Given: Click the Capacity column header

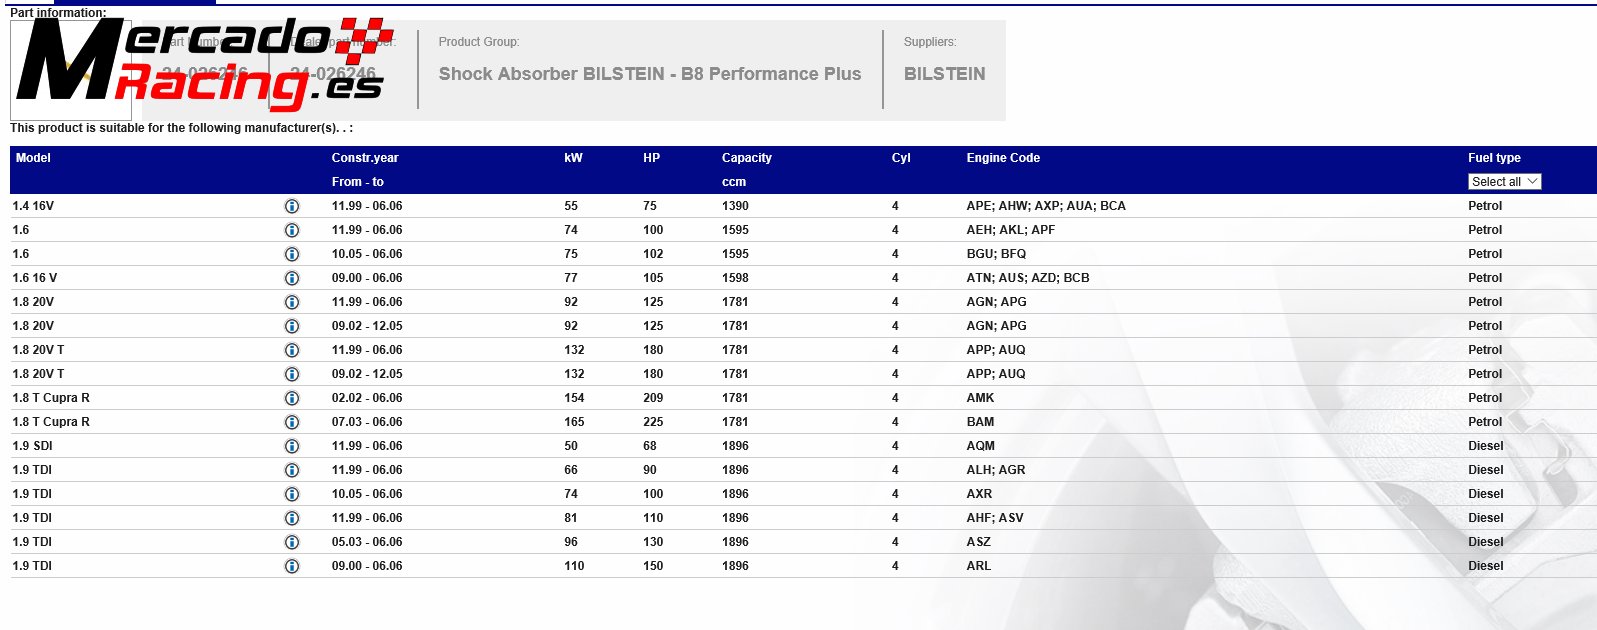Looking at the screenshot, I should pyautogui.click(x=746, y=158).
